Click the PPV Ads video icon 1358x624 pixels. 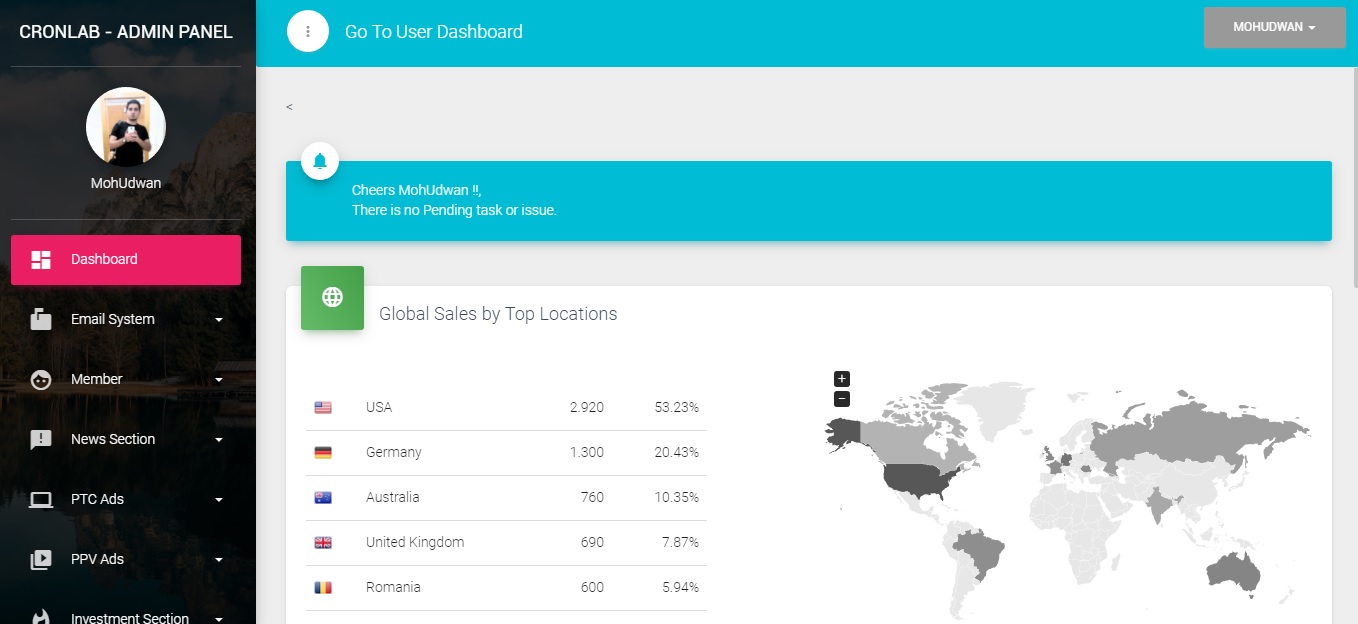click(41, 559)
